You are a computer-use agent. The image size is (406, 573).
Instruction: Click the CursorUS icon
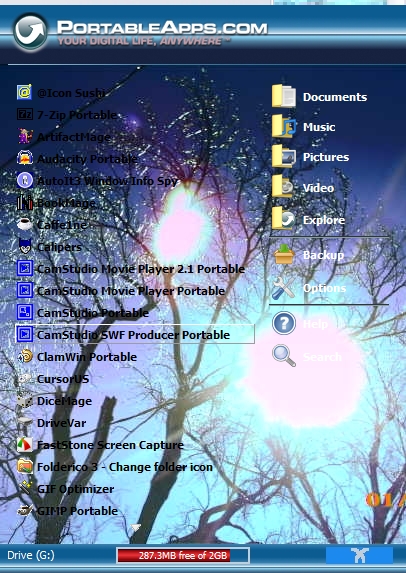point(24,379)
